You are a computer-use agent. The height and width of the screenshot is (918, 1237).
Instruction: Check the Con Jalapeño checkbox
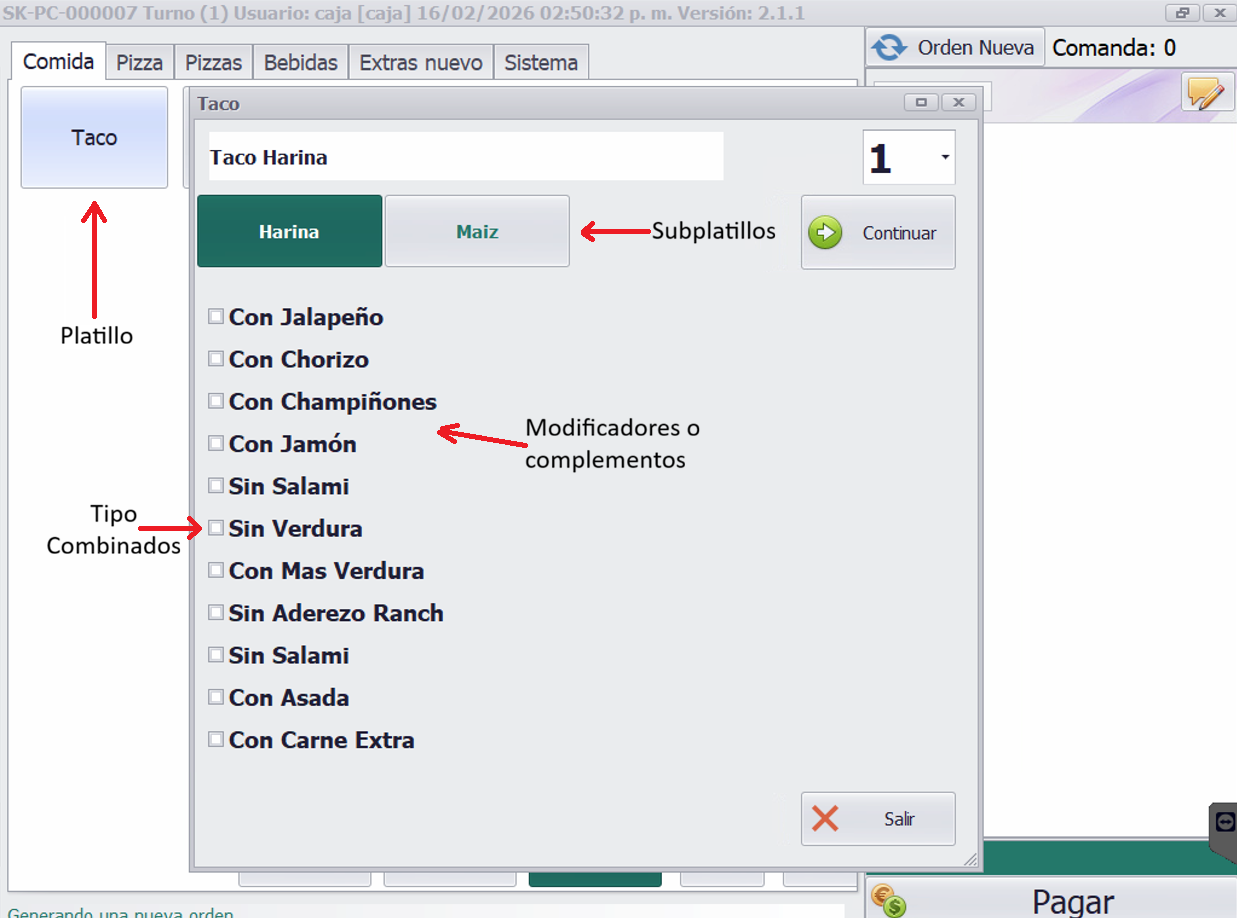click(216, 317)
